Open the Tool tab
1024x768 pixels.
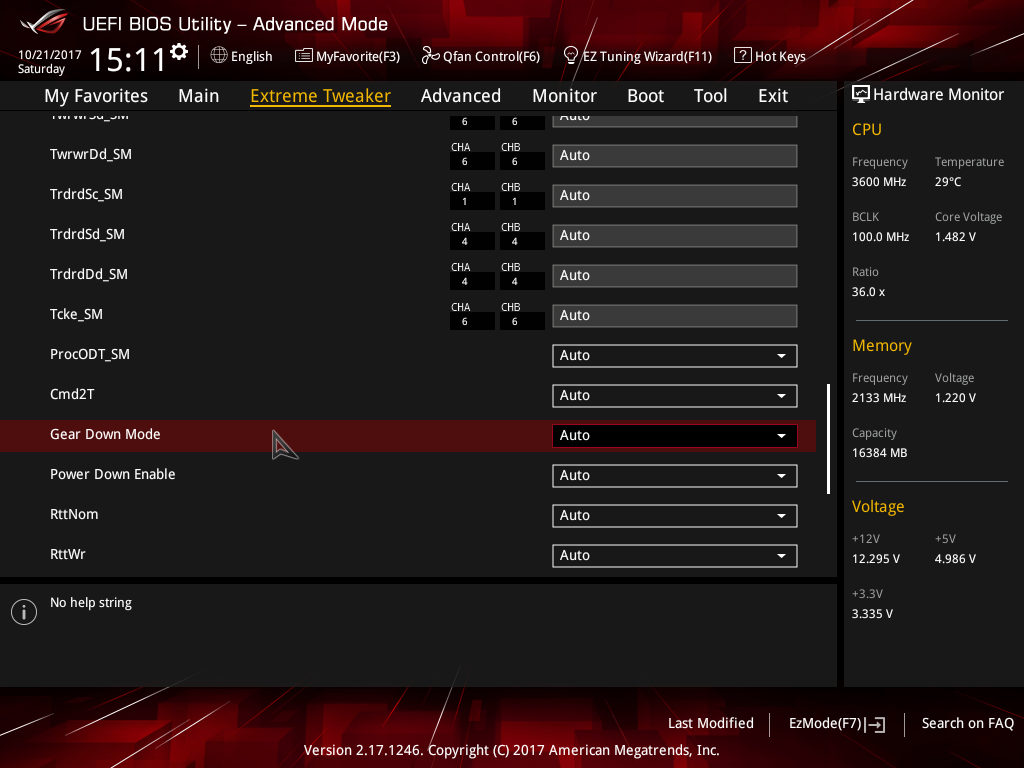pyautogui.click(x=711, y=96)
